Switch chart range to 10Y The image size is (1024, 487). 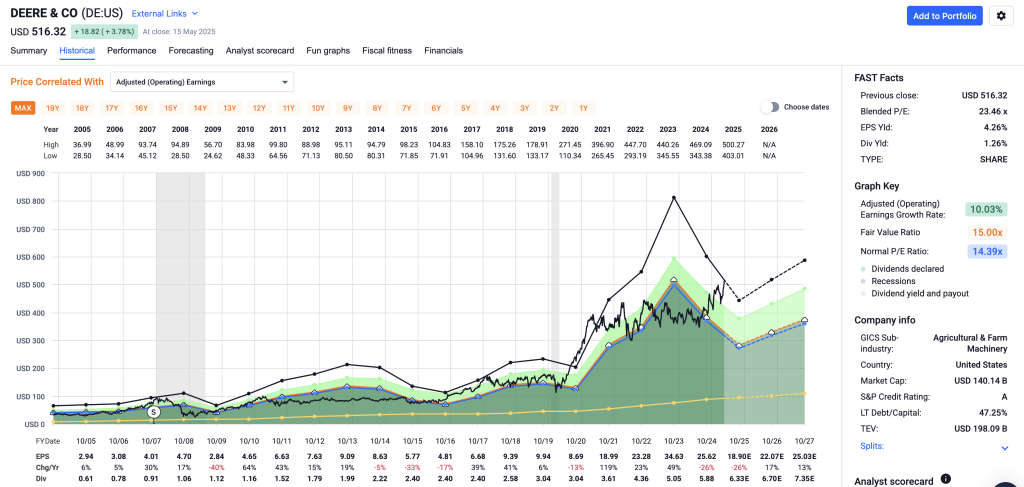[317, 108]
